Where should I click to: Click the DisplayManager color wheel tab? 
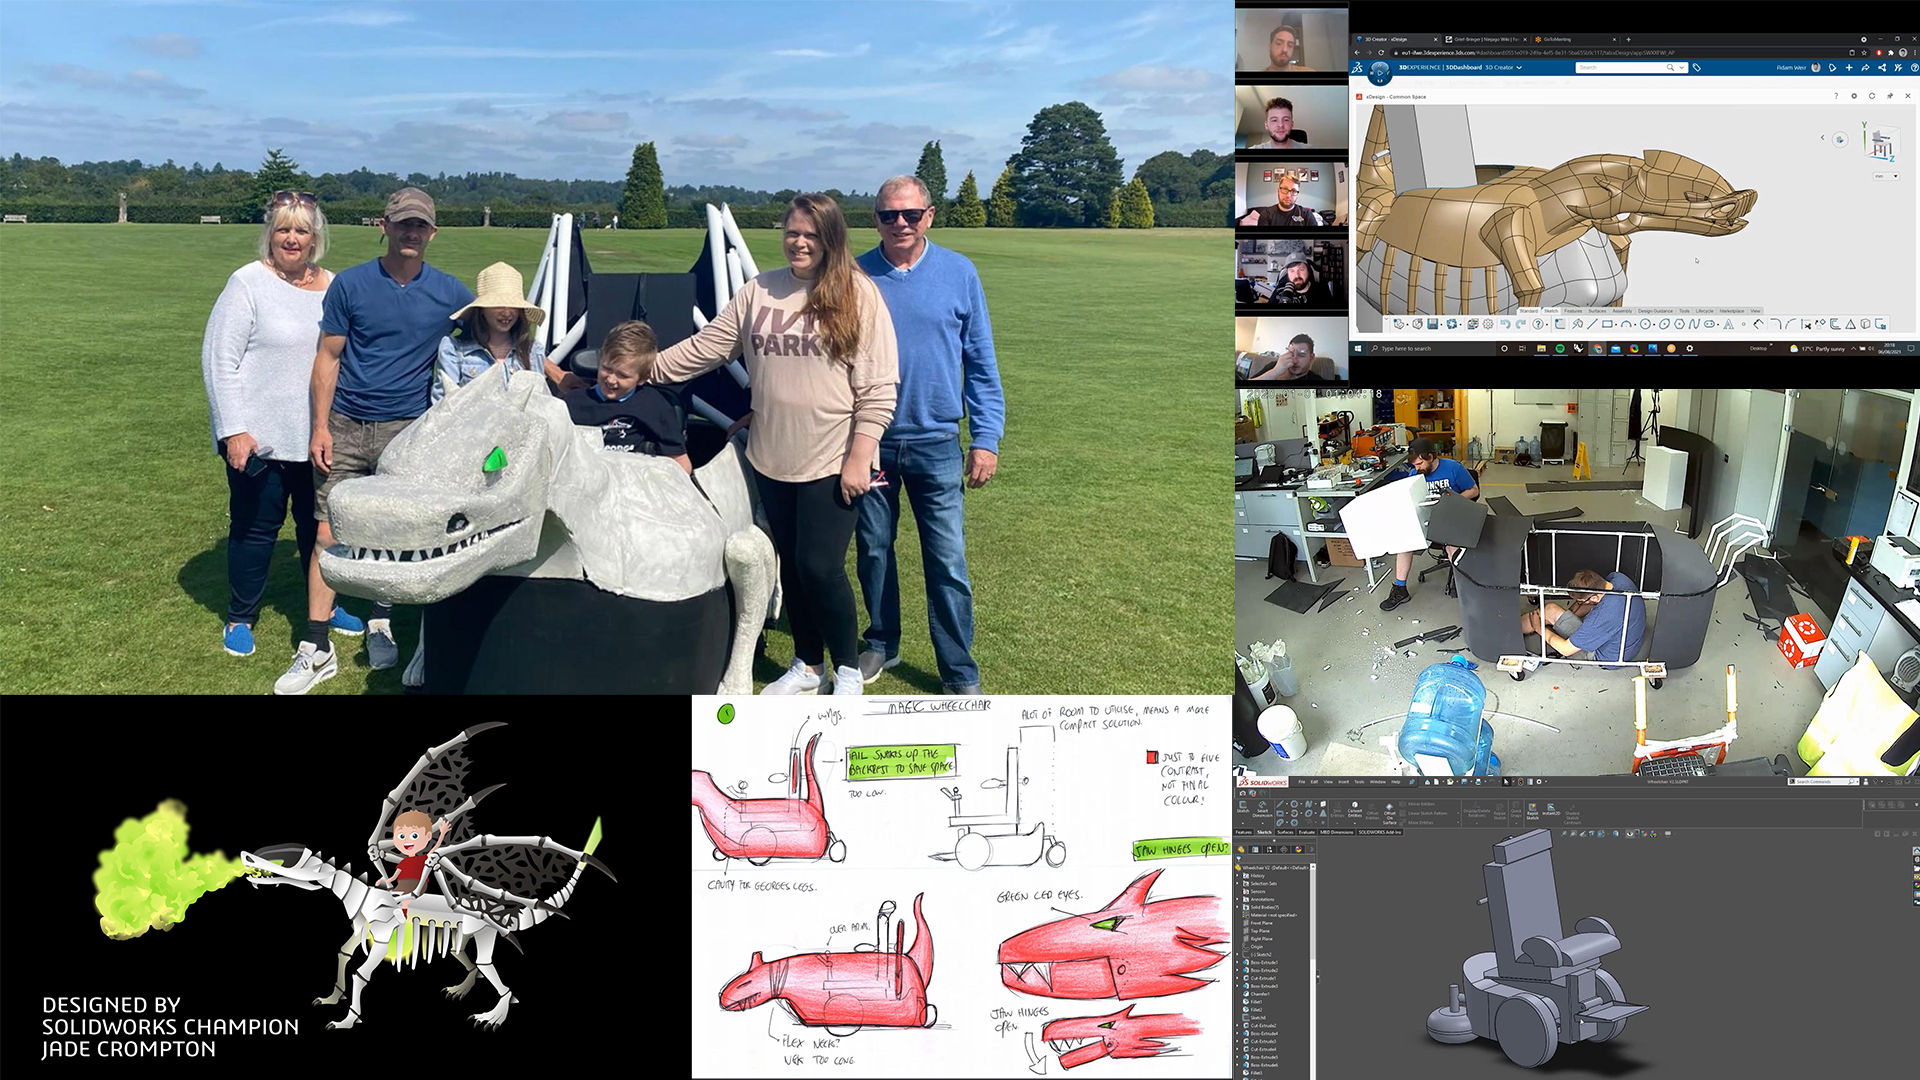[x=1298, y=849]
